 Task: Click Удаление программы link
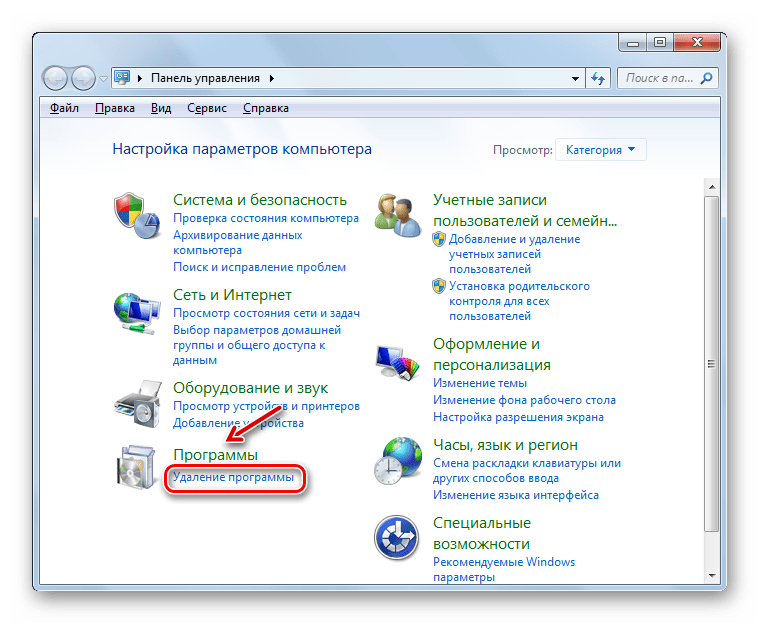point(234,477)
